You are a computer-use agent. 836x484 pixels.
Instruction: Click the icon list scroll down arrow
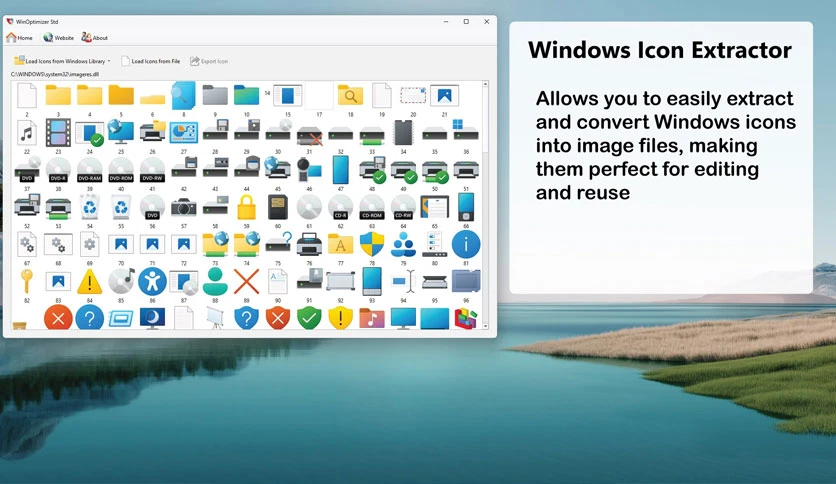click(485, 326)
